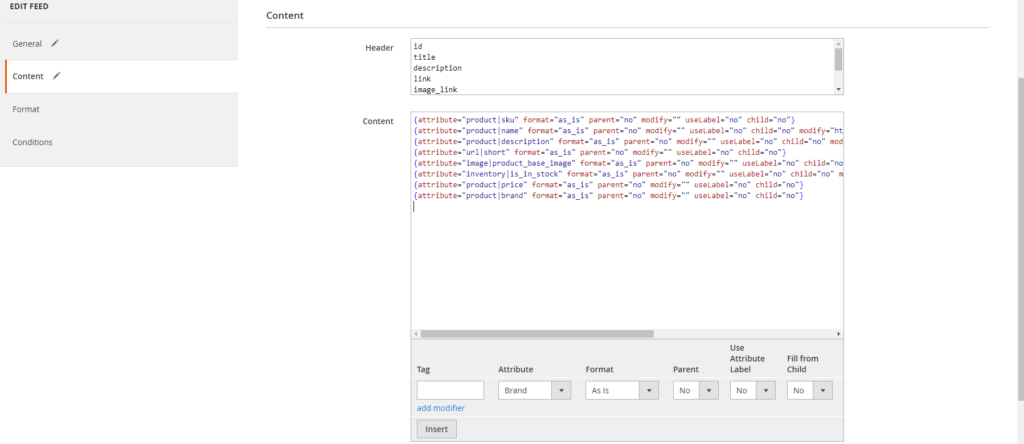Click the Content horizontal scrollbar thumb
This screenshot has height=444, width=1024.
(x=537, y=334)
